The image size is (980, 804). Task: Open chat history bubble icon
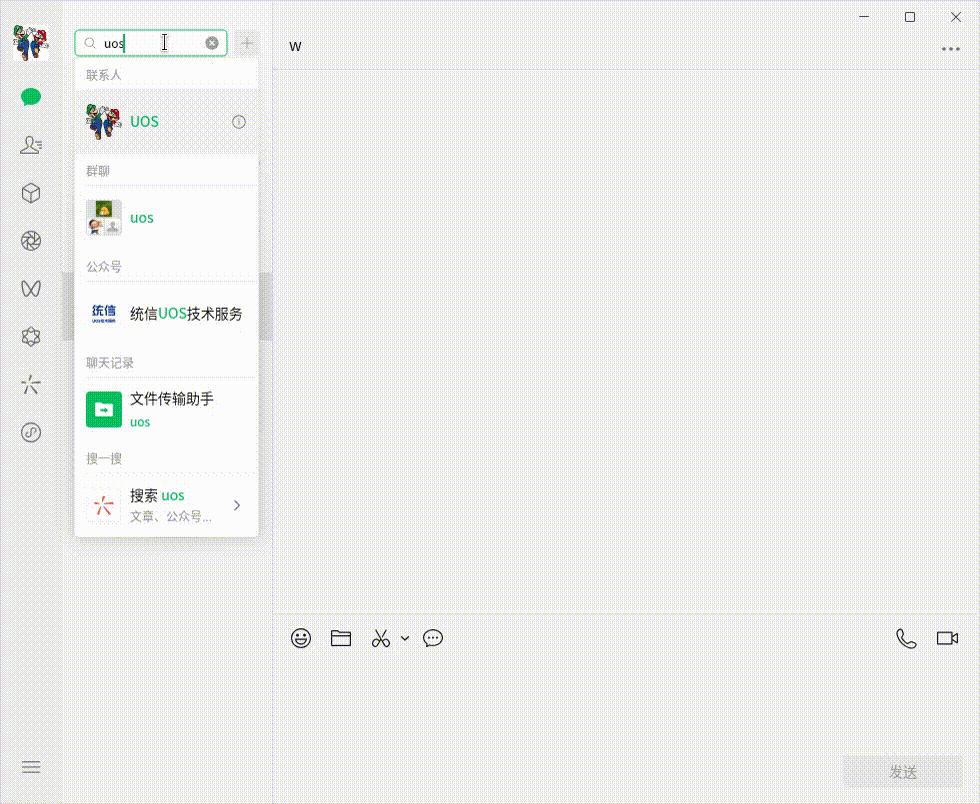[433, 638]
